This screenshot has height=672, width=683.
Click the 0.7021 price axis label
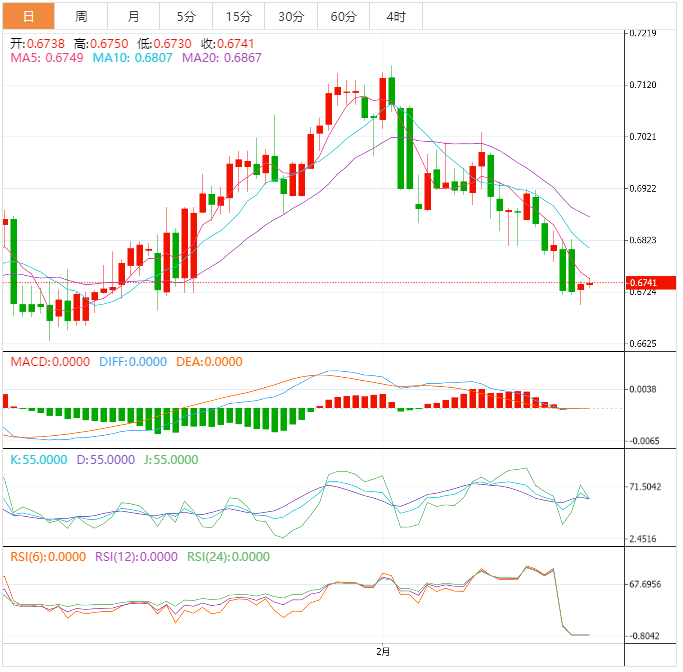click(643, 137)
